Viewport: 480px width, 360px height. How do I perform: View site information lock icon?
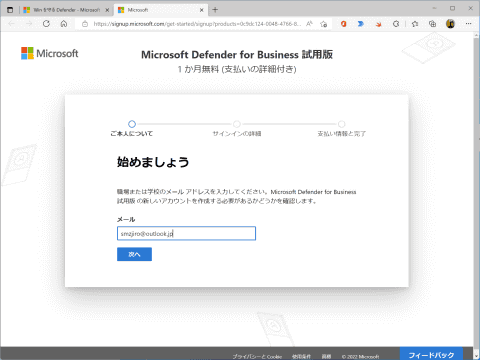click(85, 24)
